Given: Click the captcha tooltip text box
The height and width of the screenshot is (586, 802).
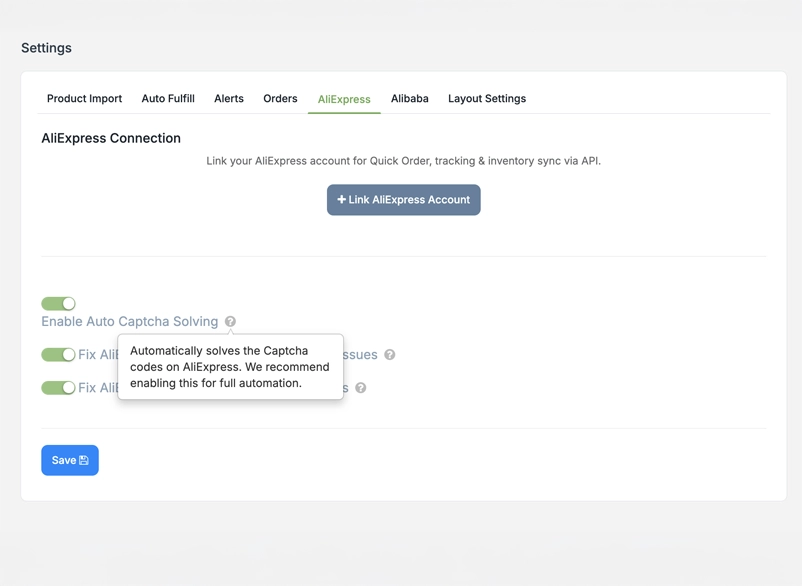Looking at the screenshot, I should [x=230, y=367].
